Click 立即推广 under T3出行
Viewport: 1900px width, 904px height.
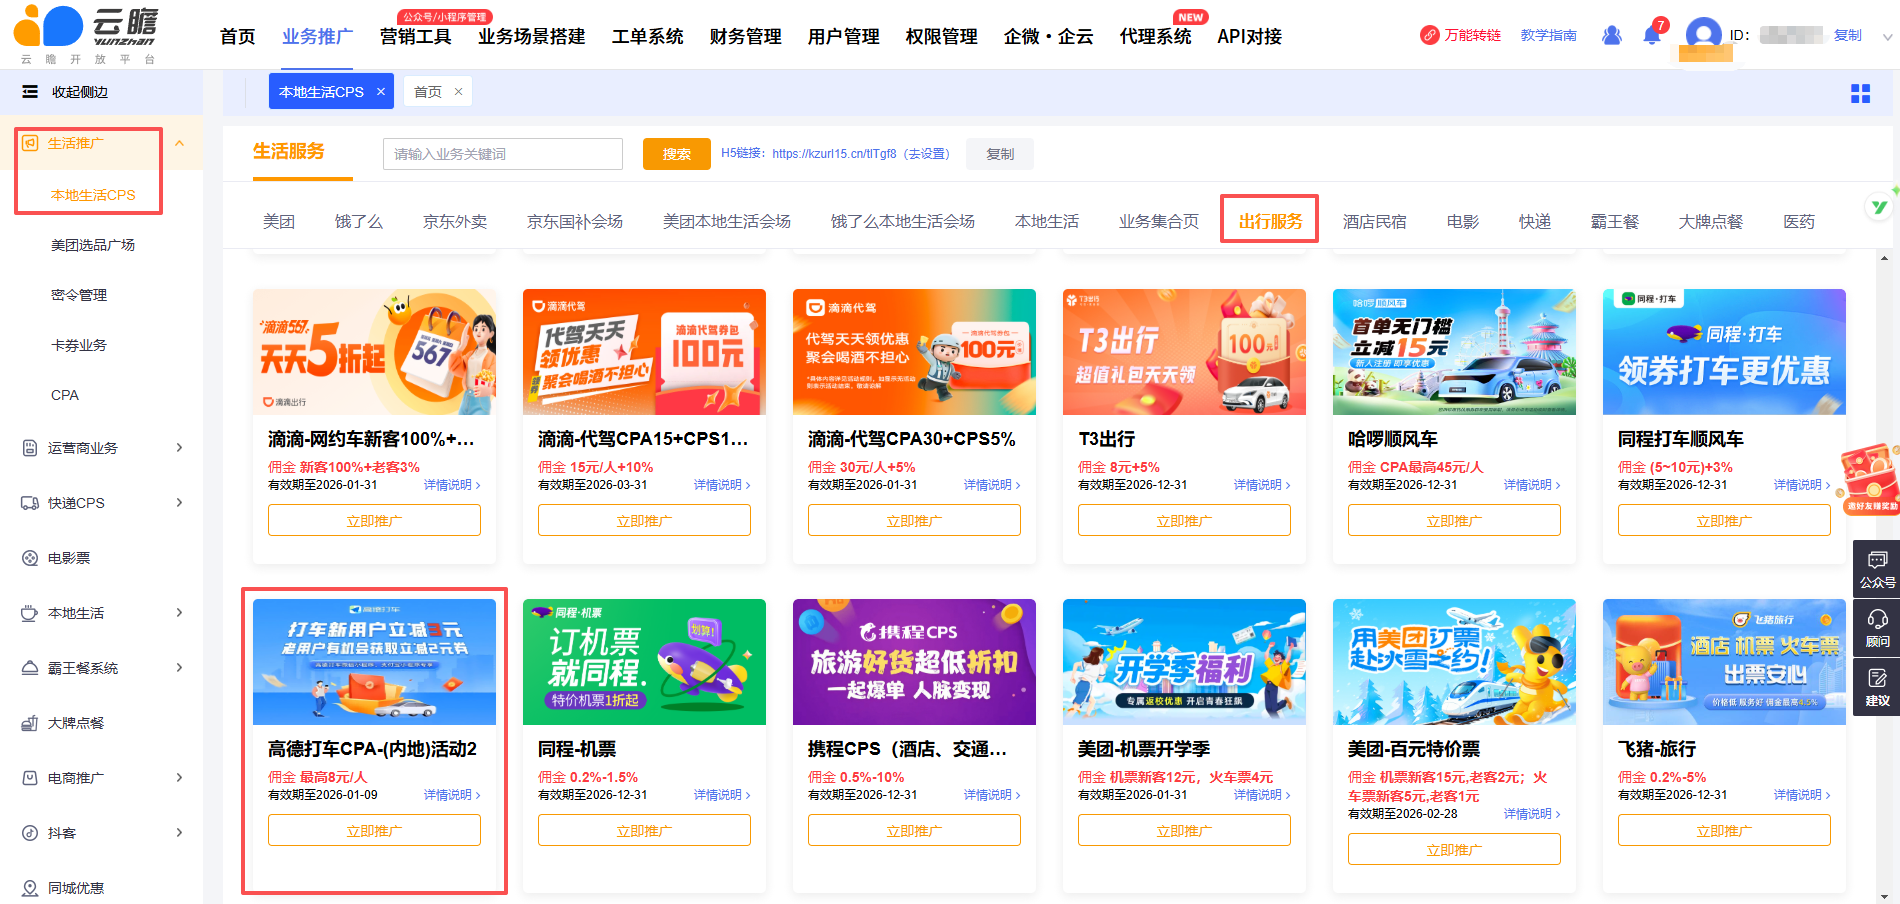[1184, 520]
